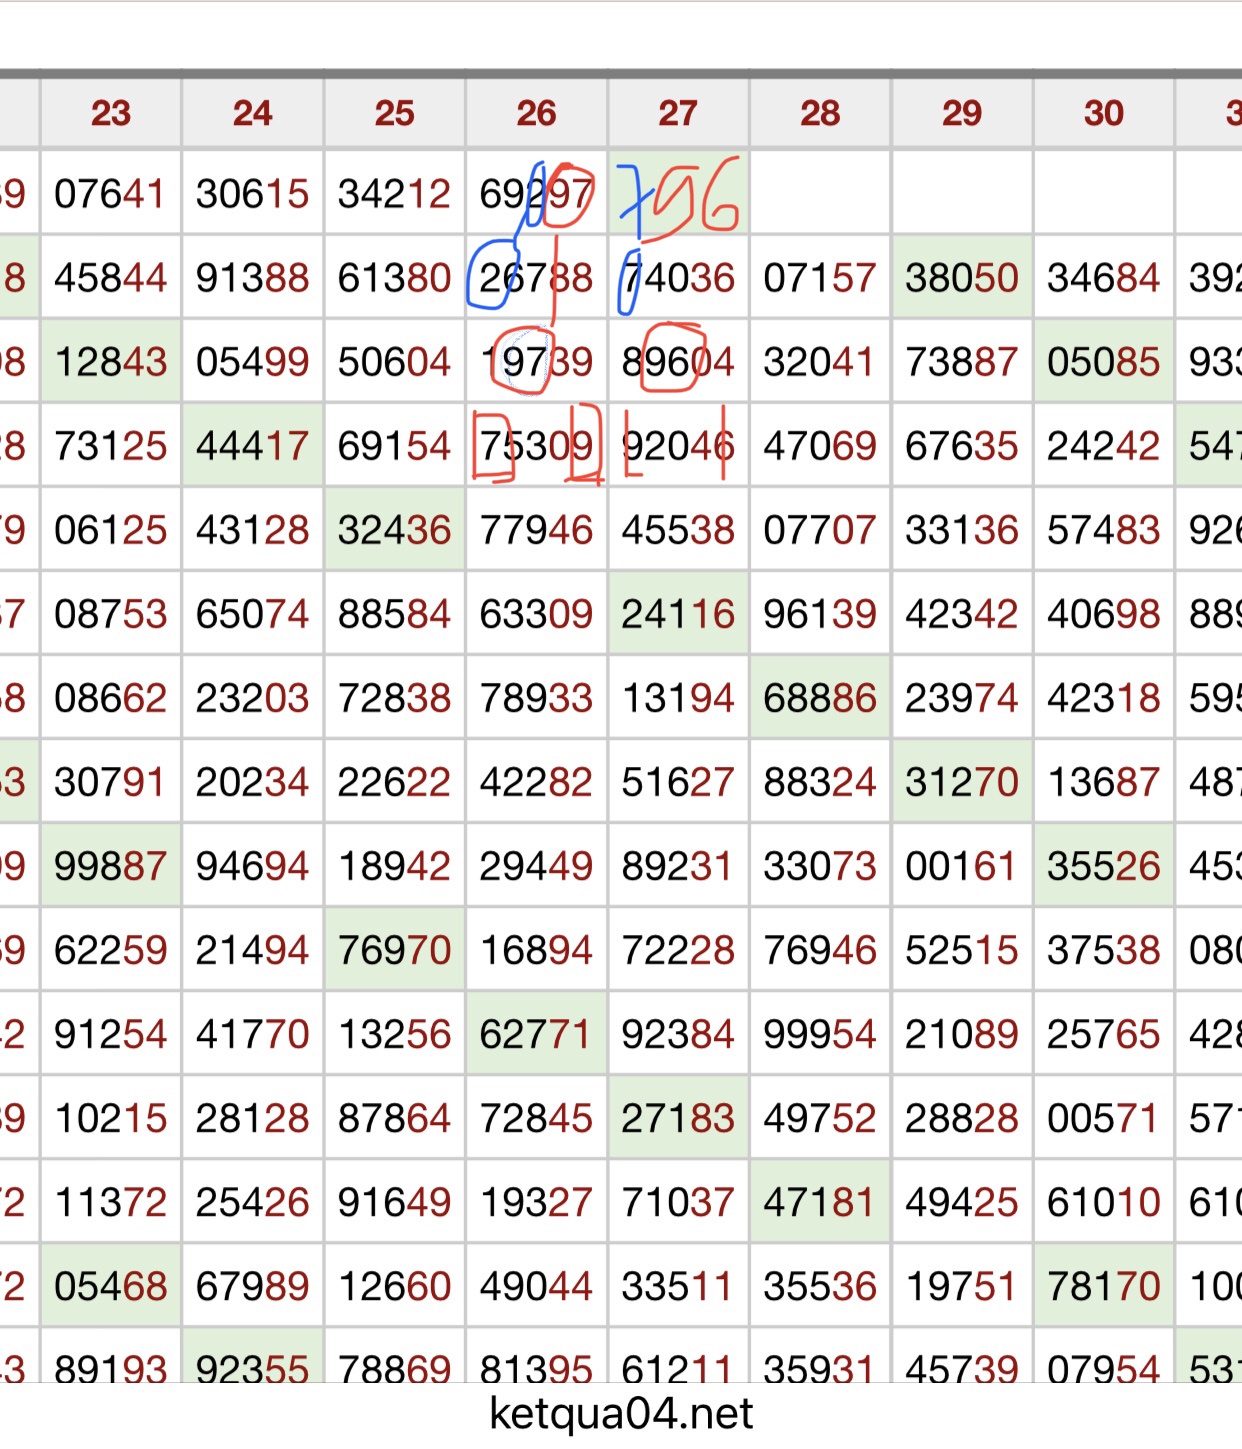Click the column header 30
This screenshot has width=1242, height=1449.
(1103, 113)
